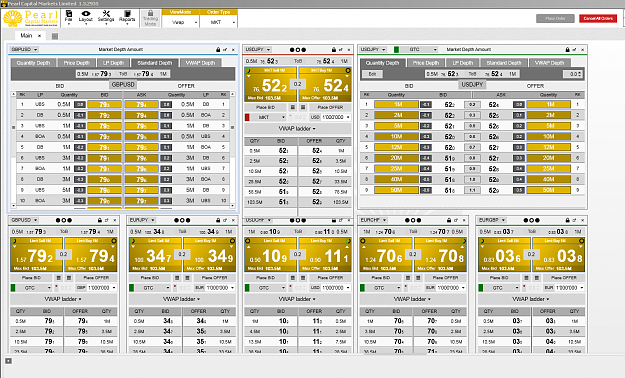Select Price Depth tab in GBPUSD panel
Screen dimensions: 625x378
pyautogui.click(x=77, y=63)
